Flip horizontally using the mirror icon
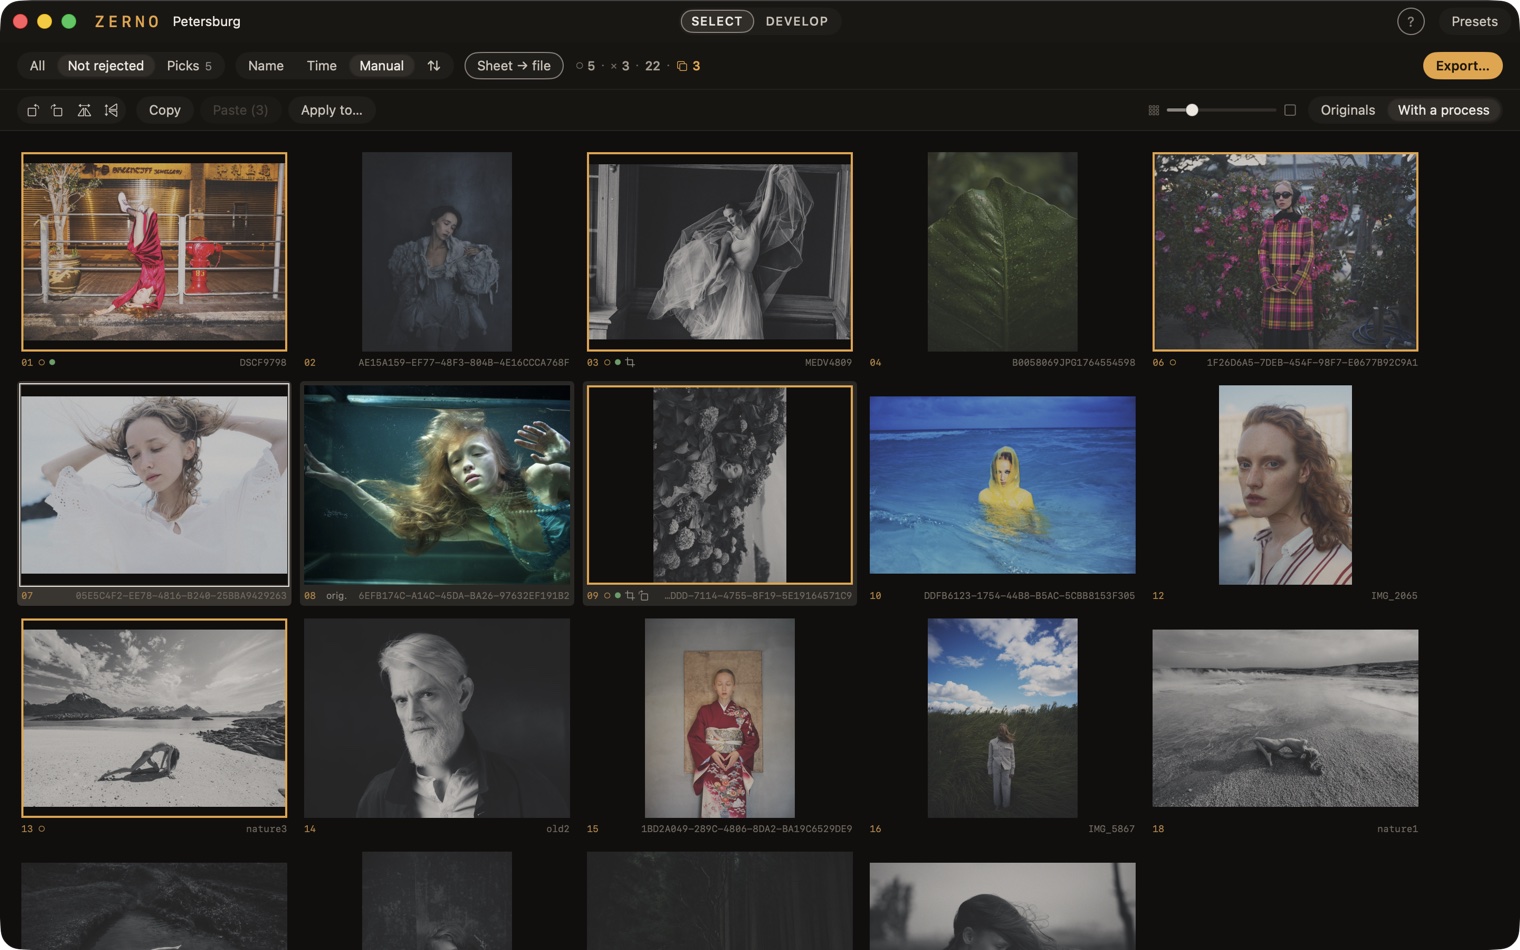This screenshot has height=950, width=1520. 84,110
